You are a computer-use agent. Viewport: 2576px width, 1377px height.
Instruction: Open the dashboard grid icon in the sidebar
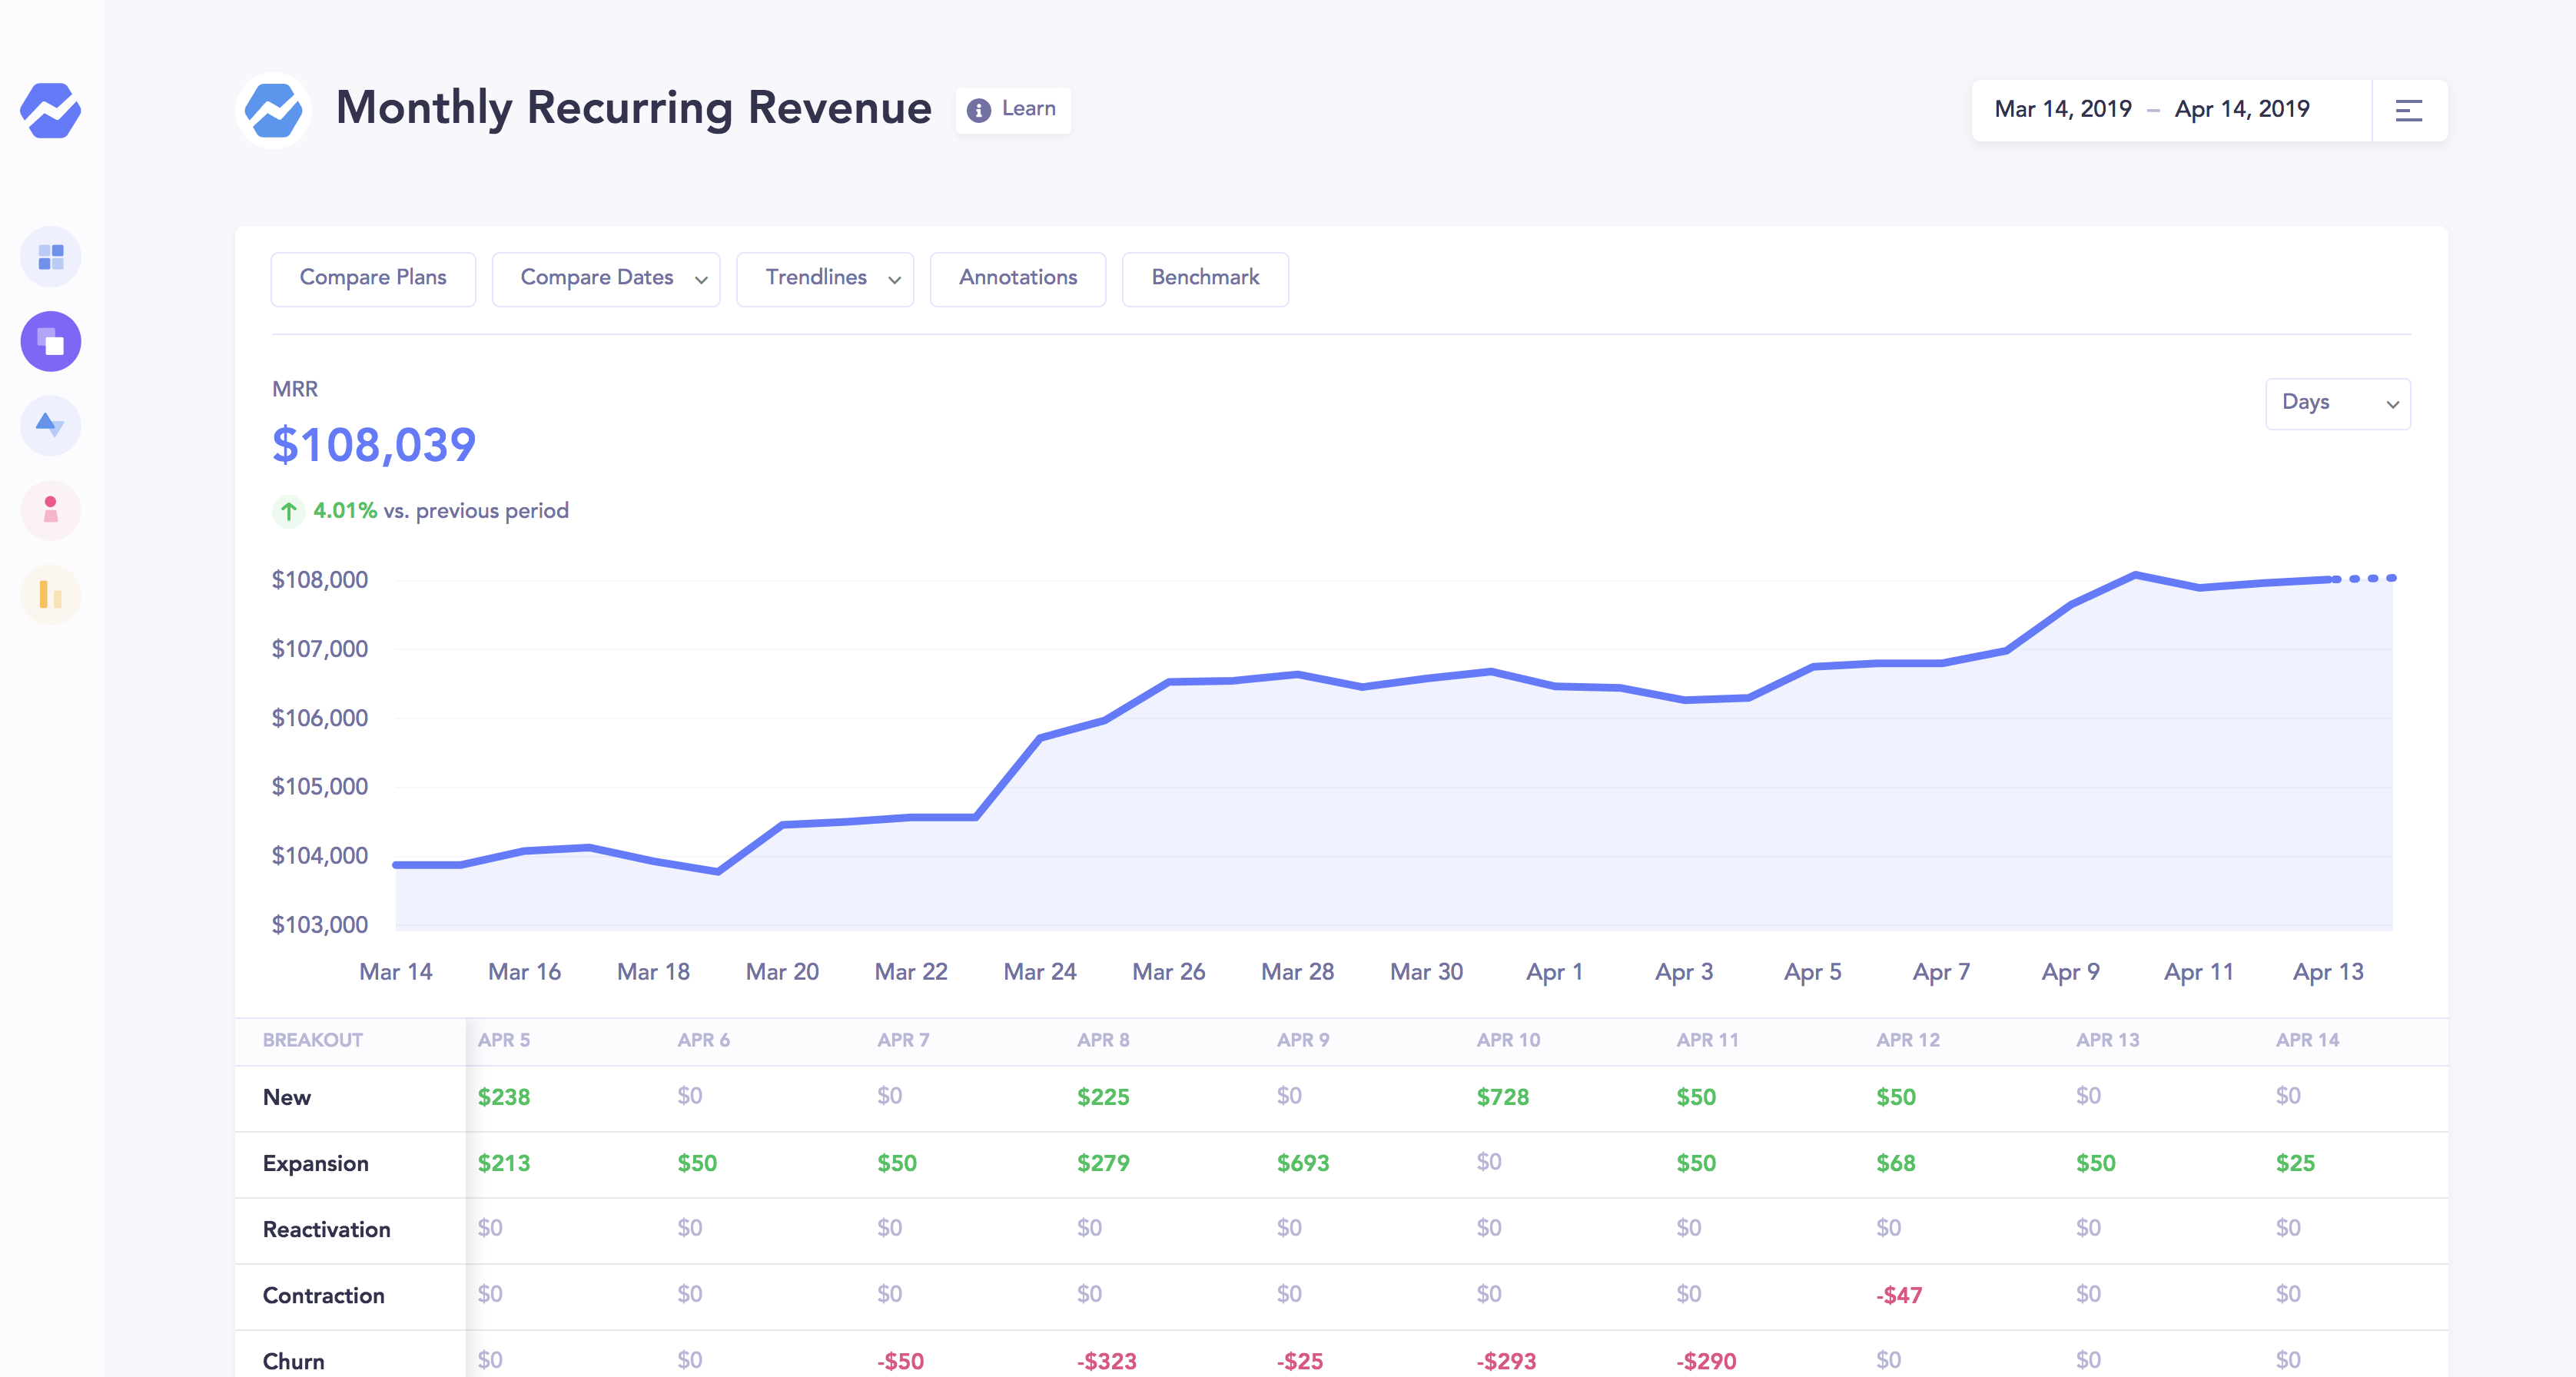(x=50, y=257)
